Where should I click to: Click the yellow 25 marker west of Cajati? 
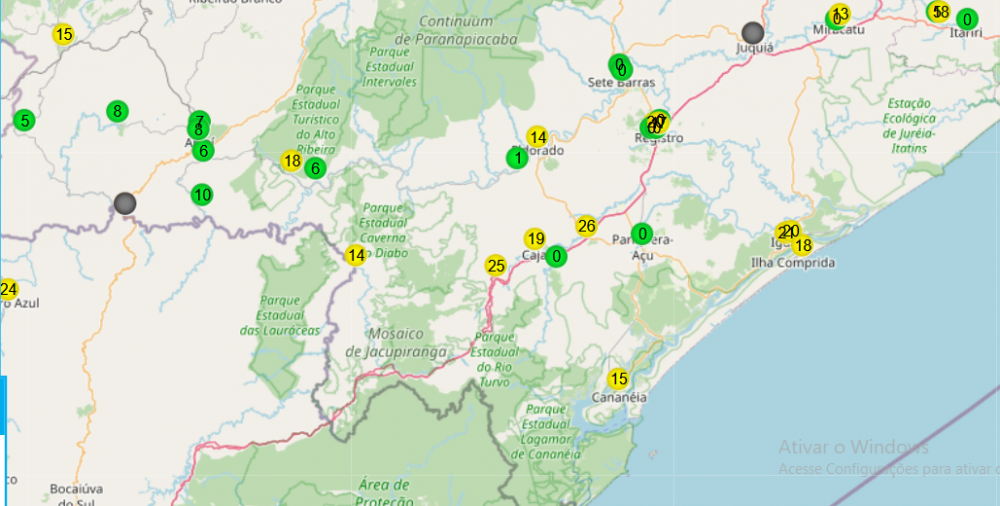[x=496, y=265]
